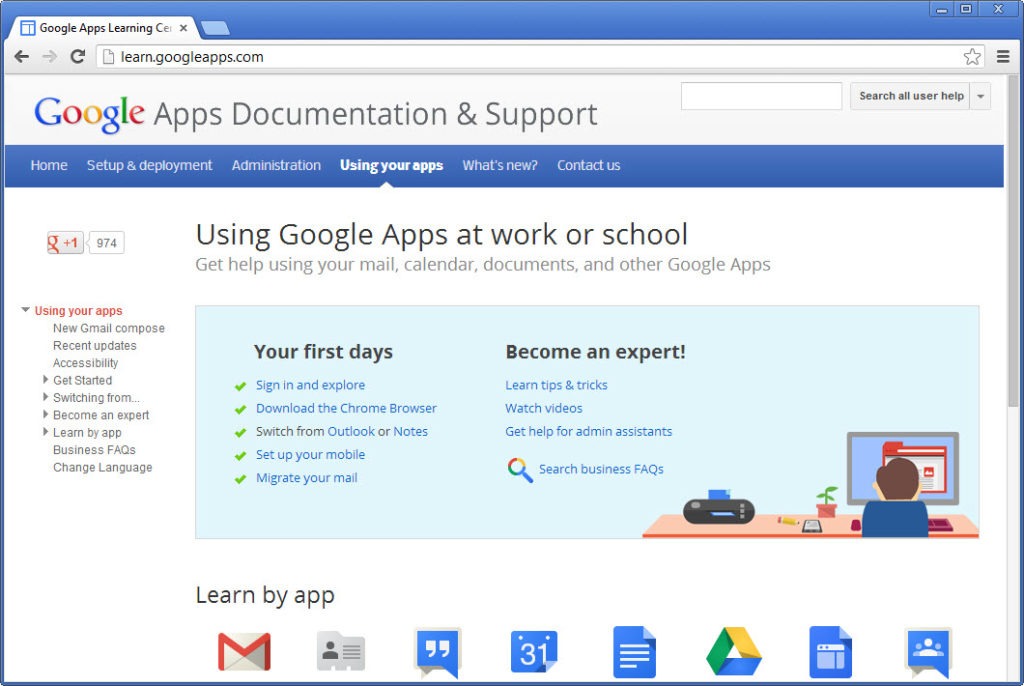Viewport: 1024px width, 686px height.
Task: Maximize the browser window
Action: [x=966, y=9]
